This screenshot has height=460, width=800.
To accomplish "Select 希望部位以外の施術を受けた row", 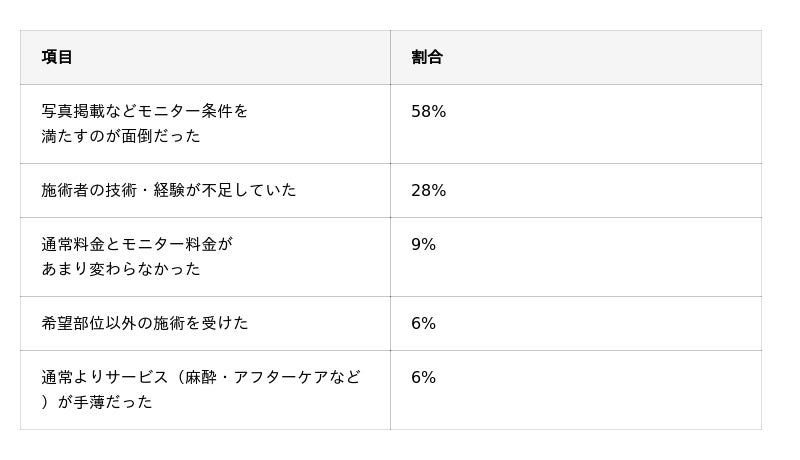I will 145,323.
